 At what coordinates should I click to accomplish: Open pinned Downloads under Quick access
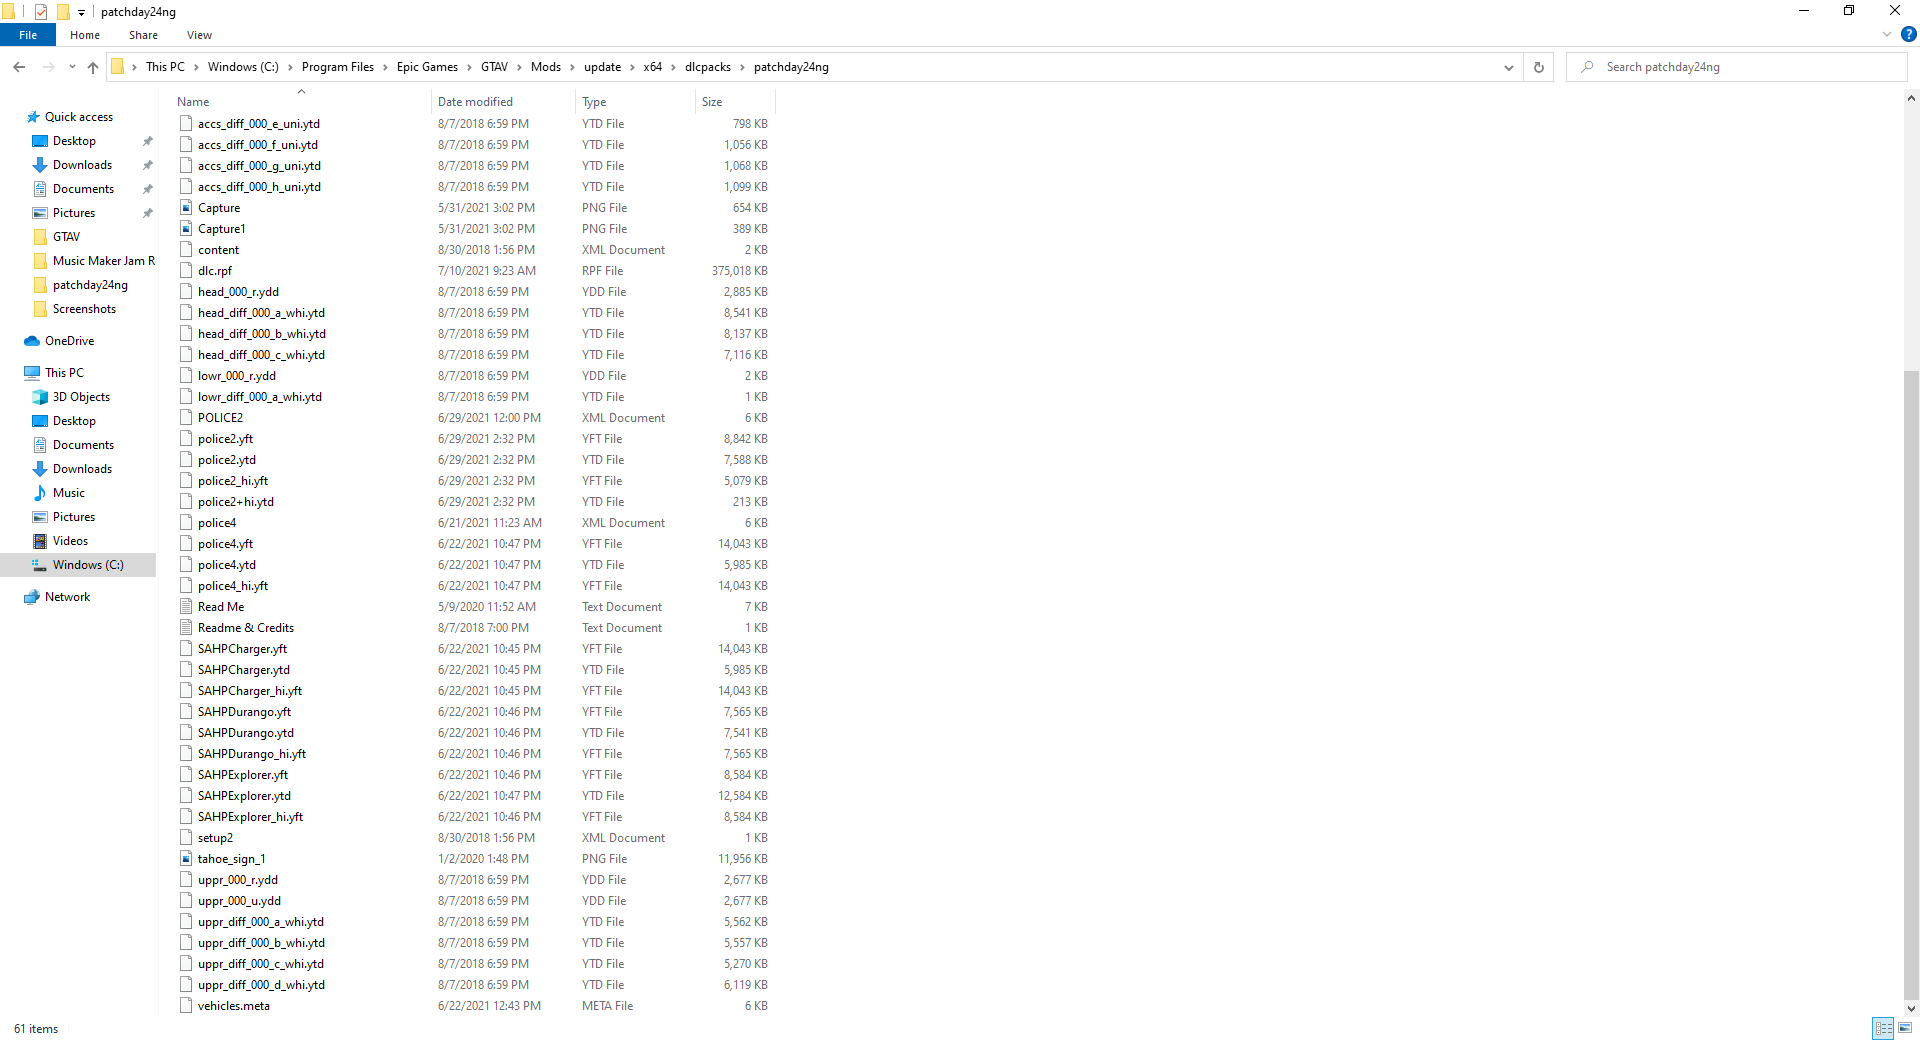point(82,165)
